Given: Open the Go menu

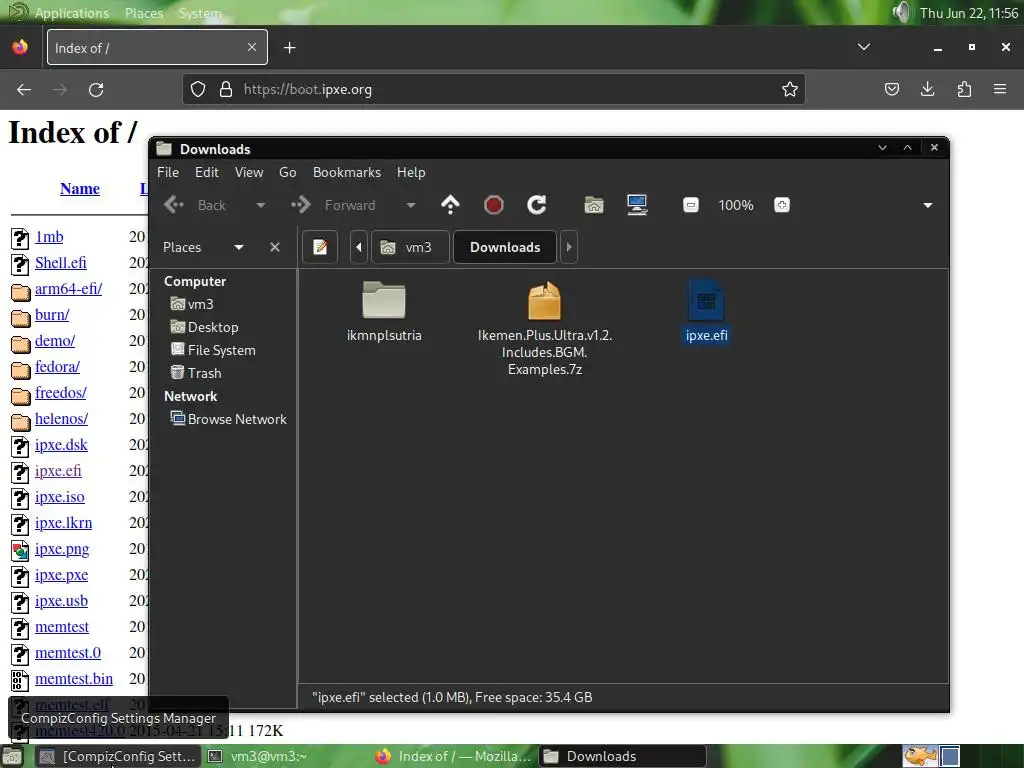Looking at the screenshot, I should [287, 172].
